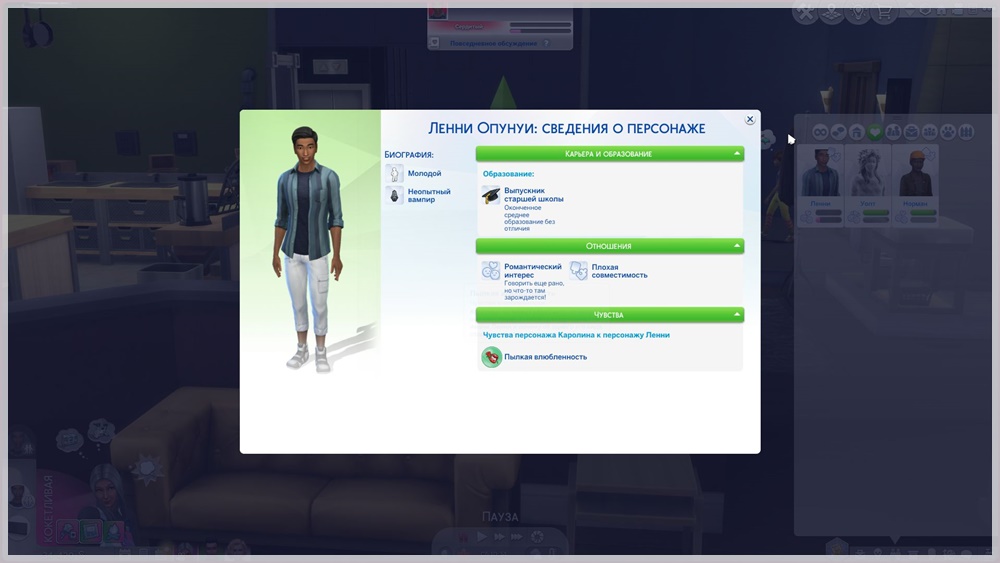Click the Пылкая влюбленность sentiment icon
This screenshot has width=1000, height=563.
(491, 357)
